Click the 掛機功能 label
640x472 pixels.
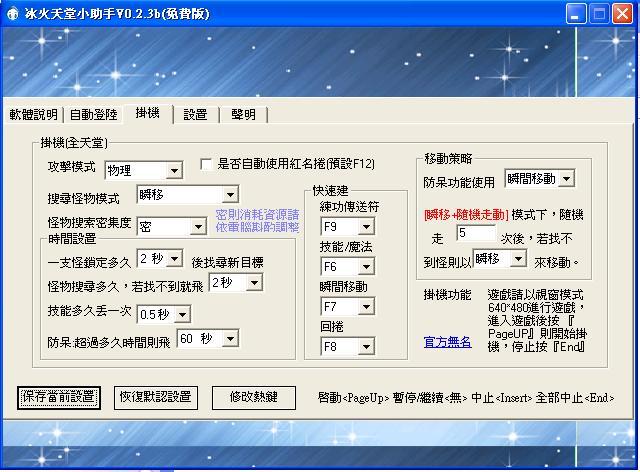click(447, 295)
